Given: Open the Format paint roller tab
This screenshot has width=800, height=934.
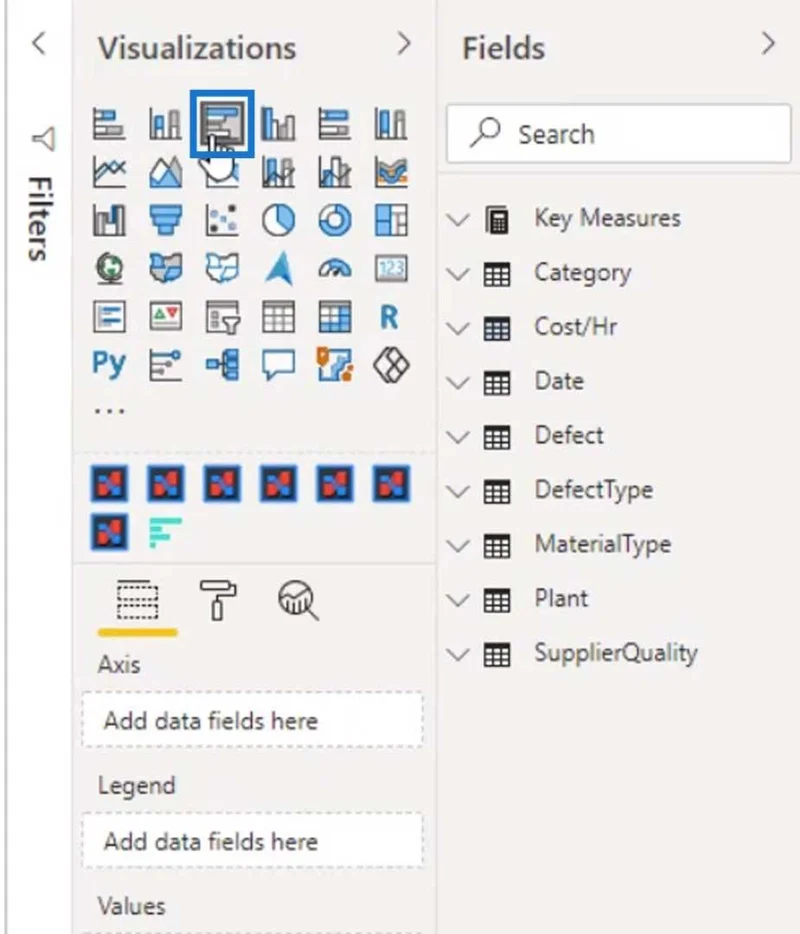Looking at the screenshot, I should (x=218, y=600).
